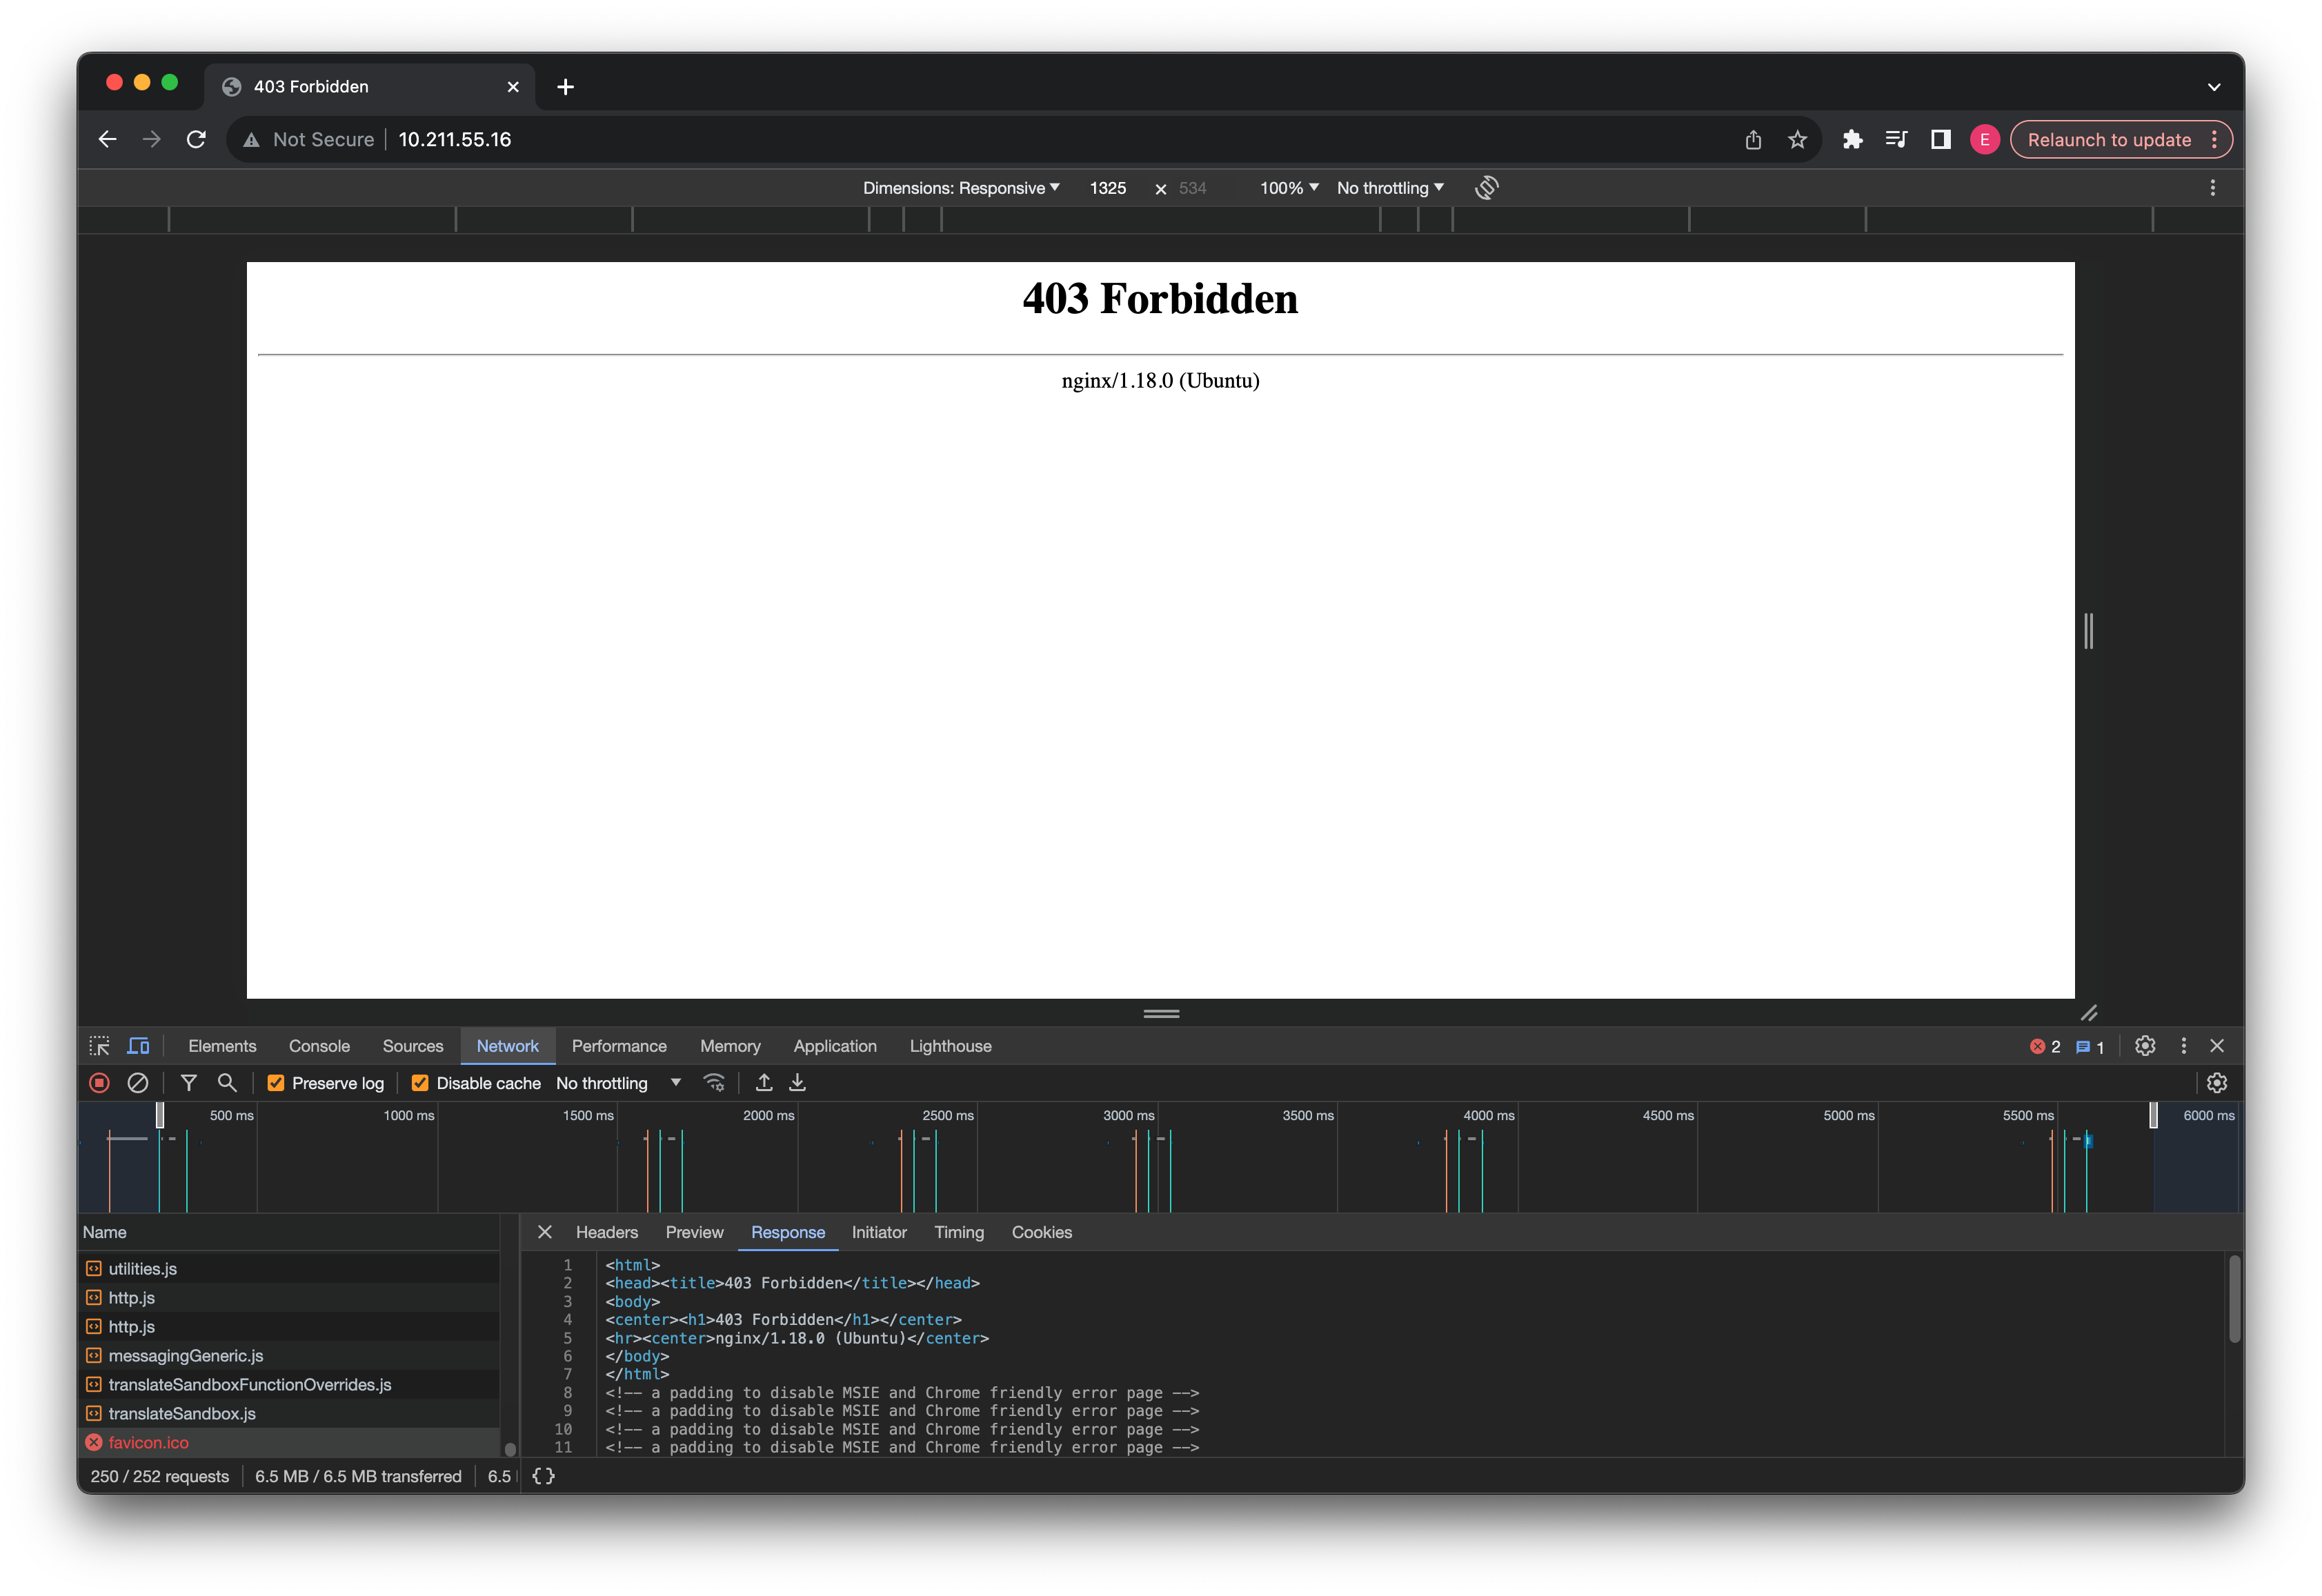
Task: Switch to the Sources tab
Action: [412, 1046]
